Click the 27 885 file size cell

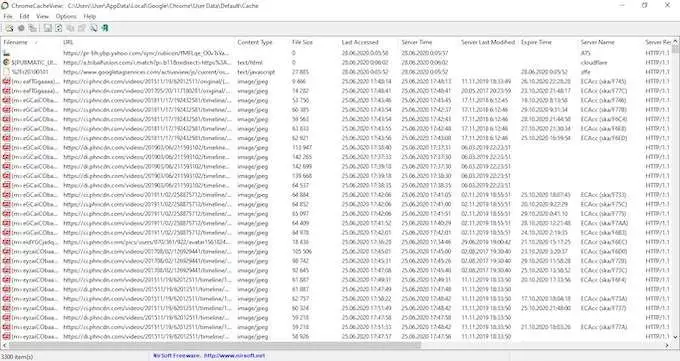(301, 72)
